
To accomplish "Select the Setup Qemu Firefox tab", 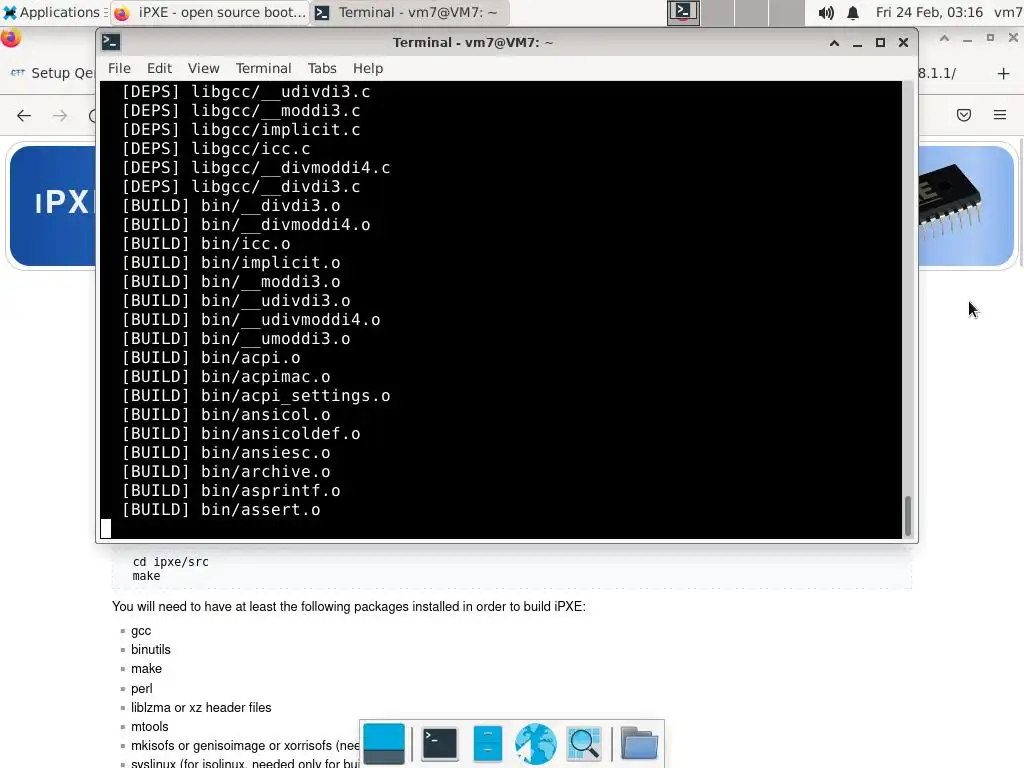I will coord(52,73).
